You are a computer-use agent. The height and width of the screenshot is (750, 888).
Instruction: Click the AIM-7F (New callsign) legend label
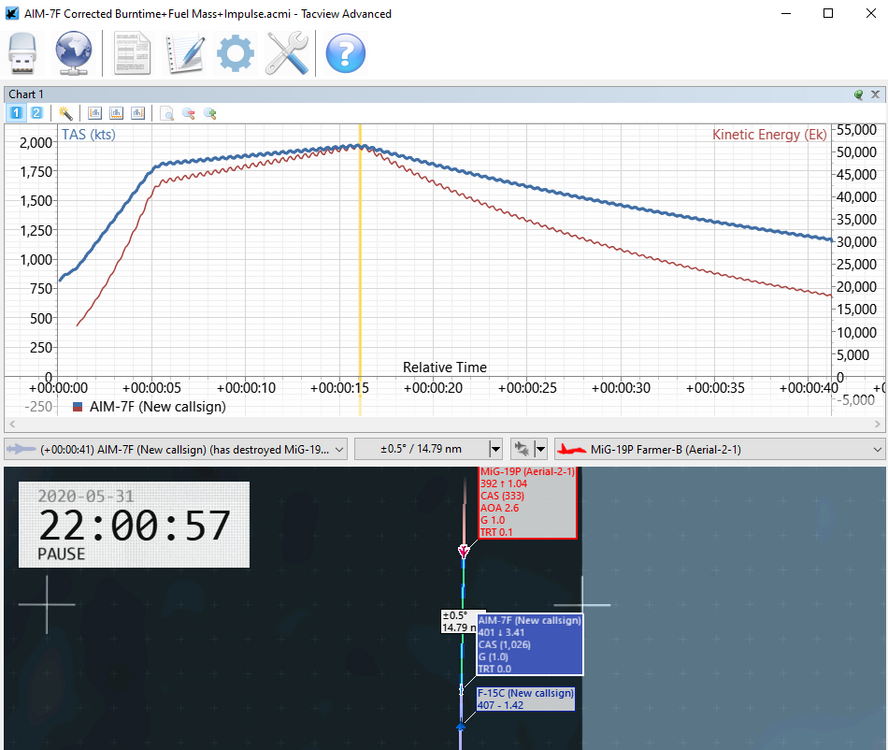[x=157, y=407]
